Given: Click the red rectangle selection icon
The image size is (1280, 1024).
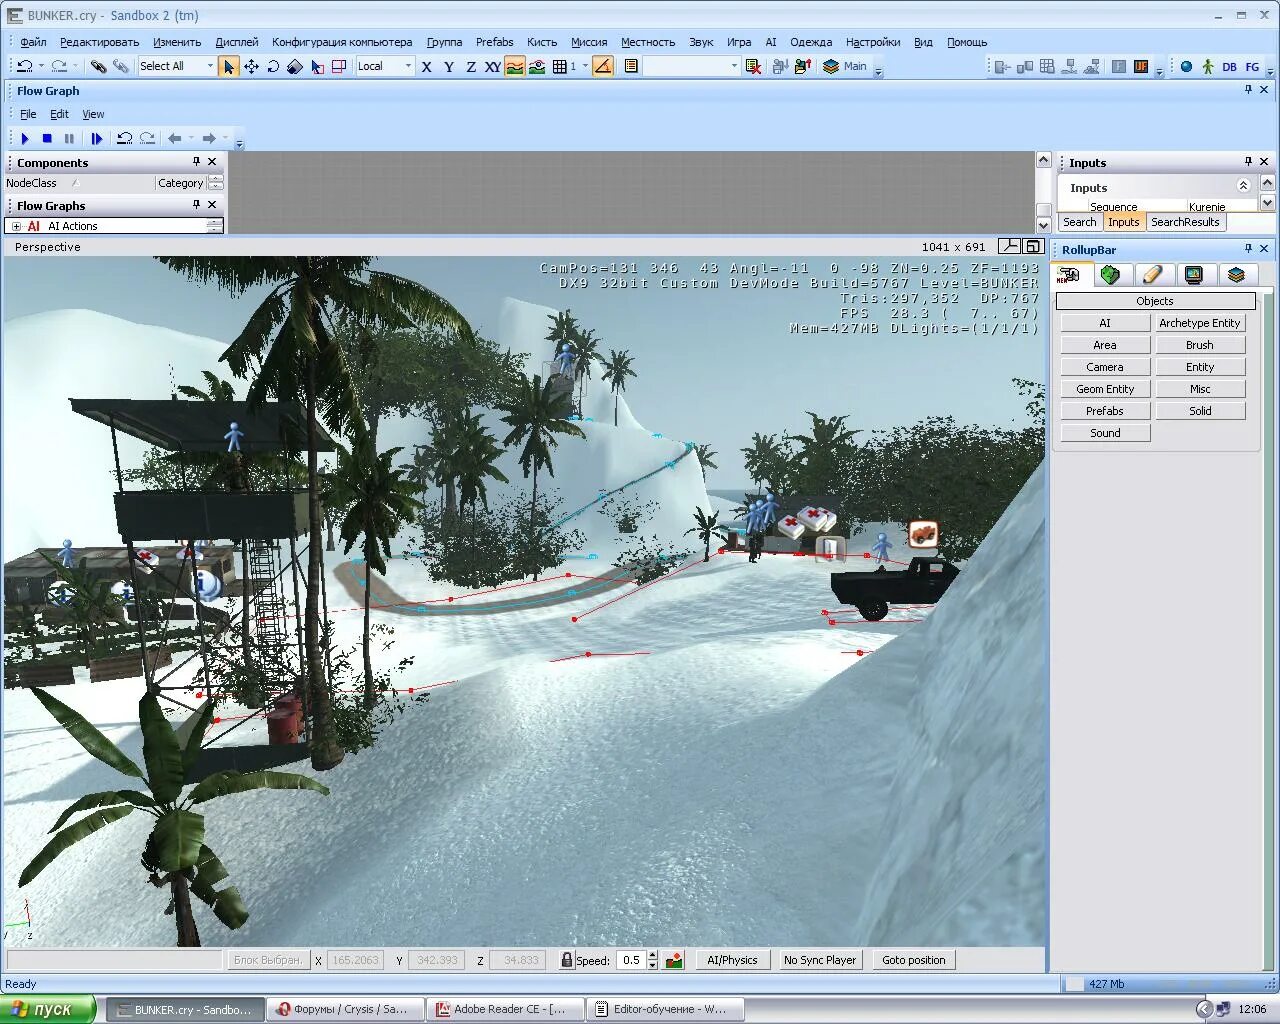Looking at the screenshot, I should click(339, 66).
